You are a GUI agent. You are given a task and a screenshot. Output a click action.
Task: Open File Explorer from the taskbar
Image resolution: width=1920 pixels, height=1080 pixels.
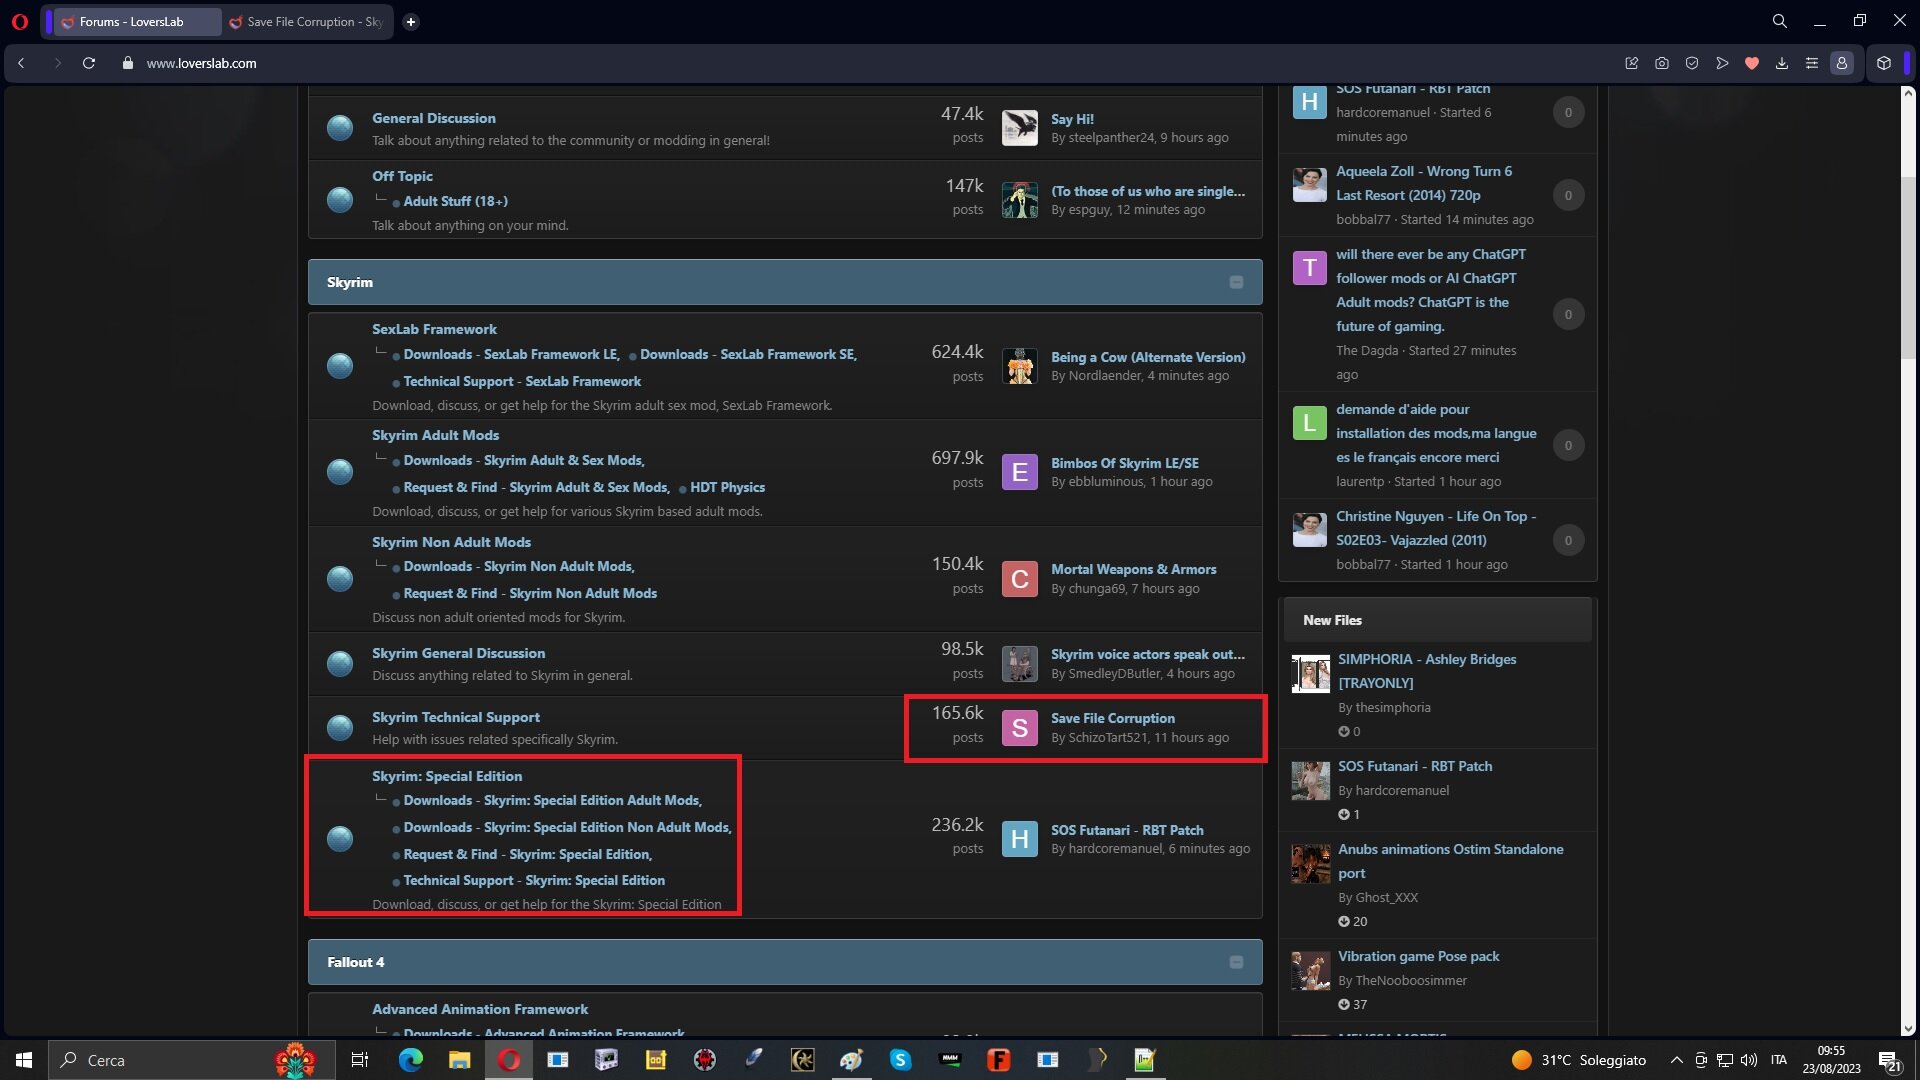click(459, 1060)
